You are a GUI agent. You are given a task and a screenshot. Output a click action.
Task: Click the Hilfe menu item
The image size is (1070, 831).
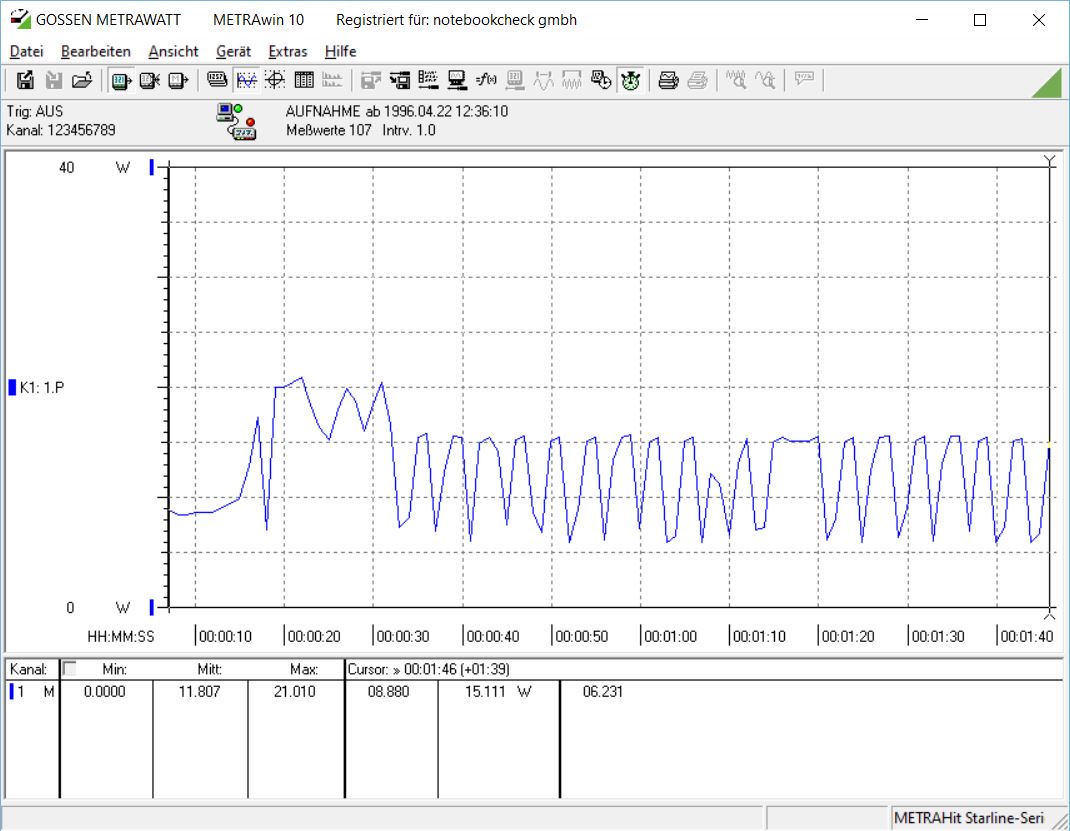coord(341,51)
